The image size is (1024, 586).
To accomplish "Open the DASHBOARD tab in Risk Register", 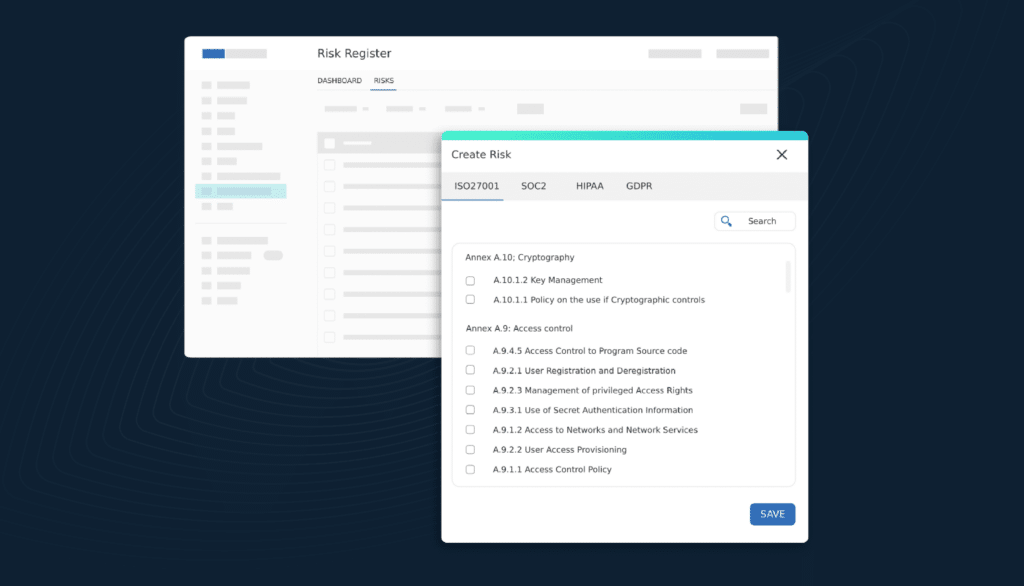I will (x=340, y=80).
